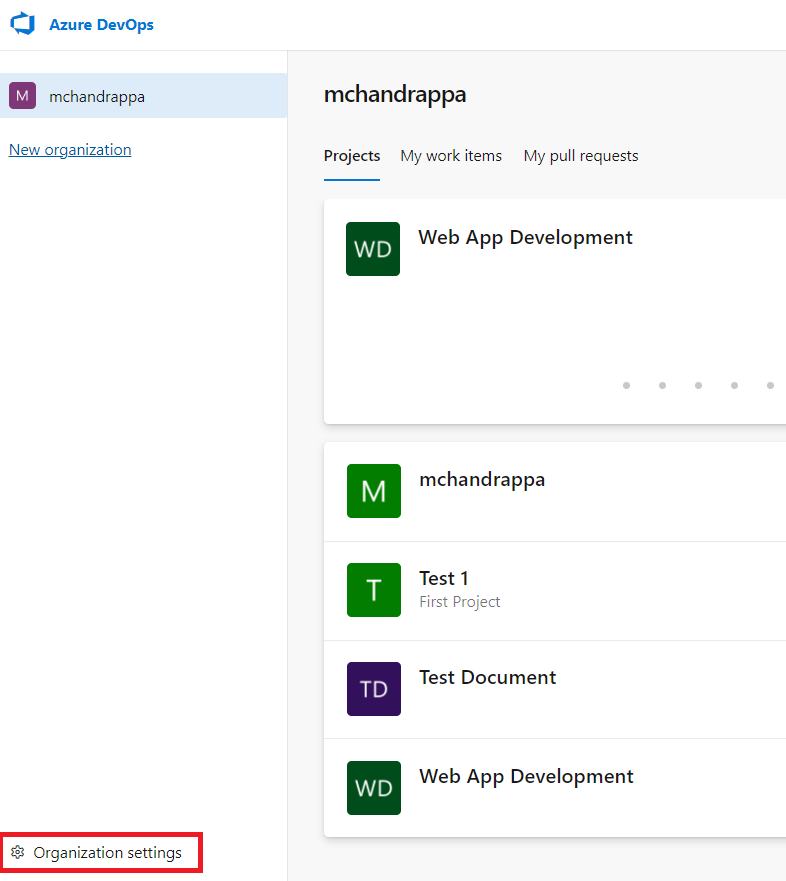Open the Azure DevOps home link
The width and height of the screenshot is (786, 881).
(101, 25)
